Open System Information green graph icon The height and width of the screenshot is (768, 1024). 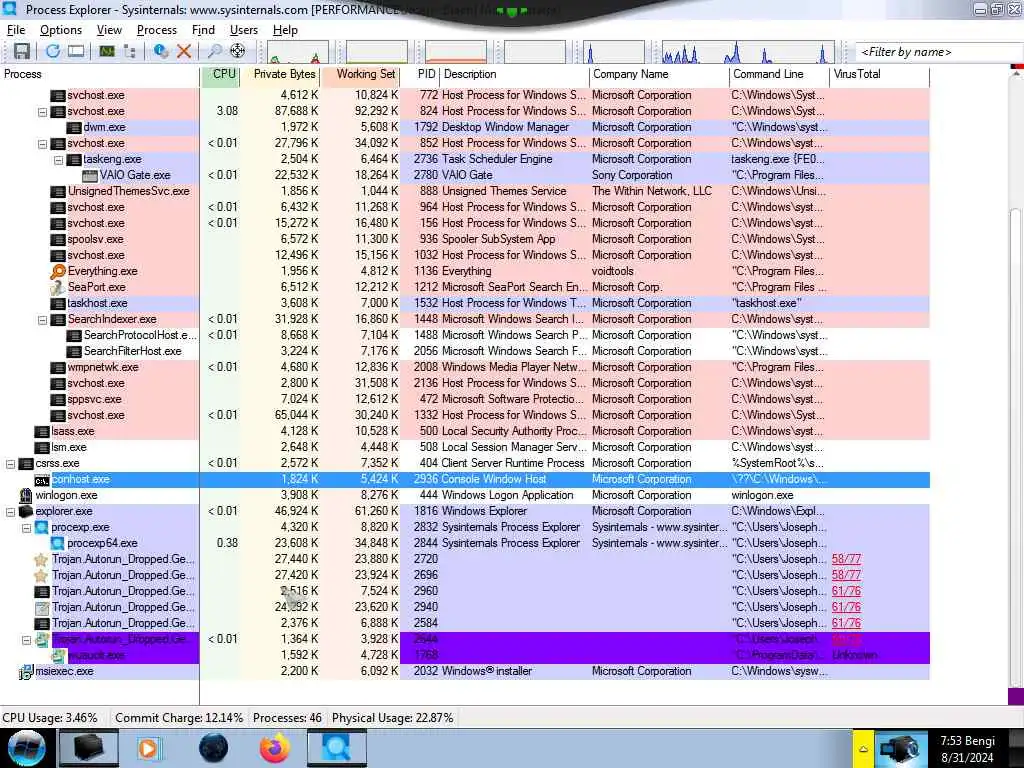(x=107, y=51)
